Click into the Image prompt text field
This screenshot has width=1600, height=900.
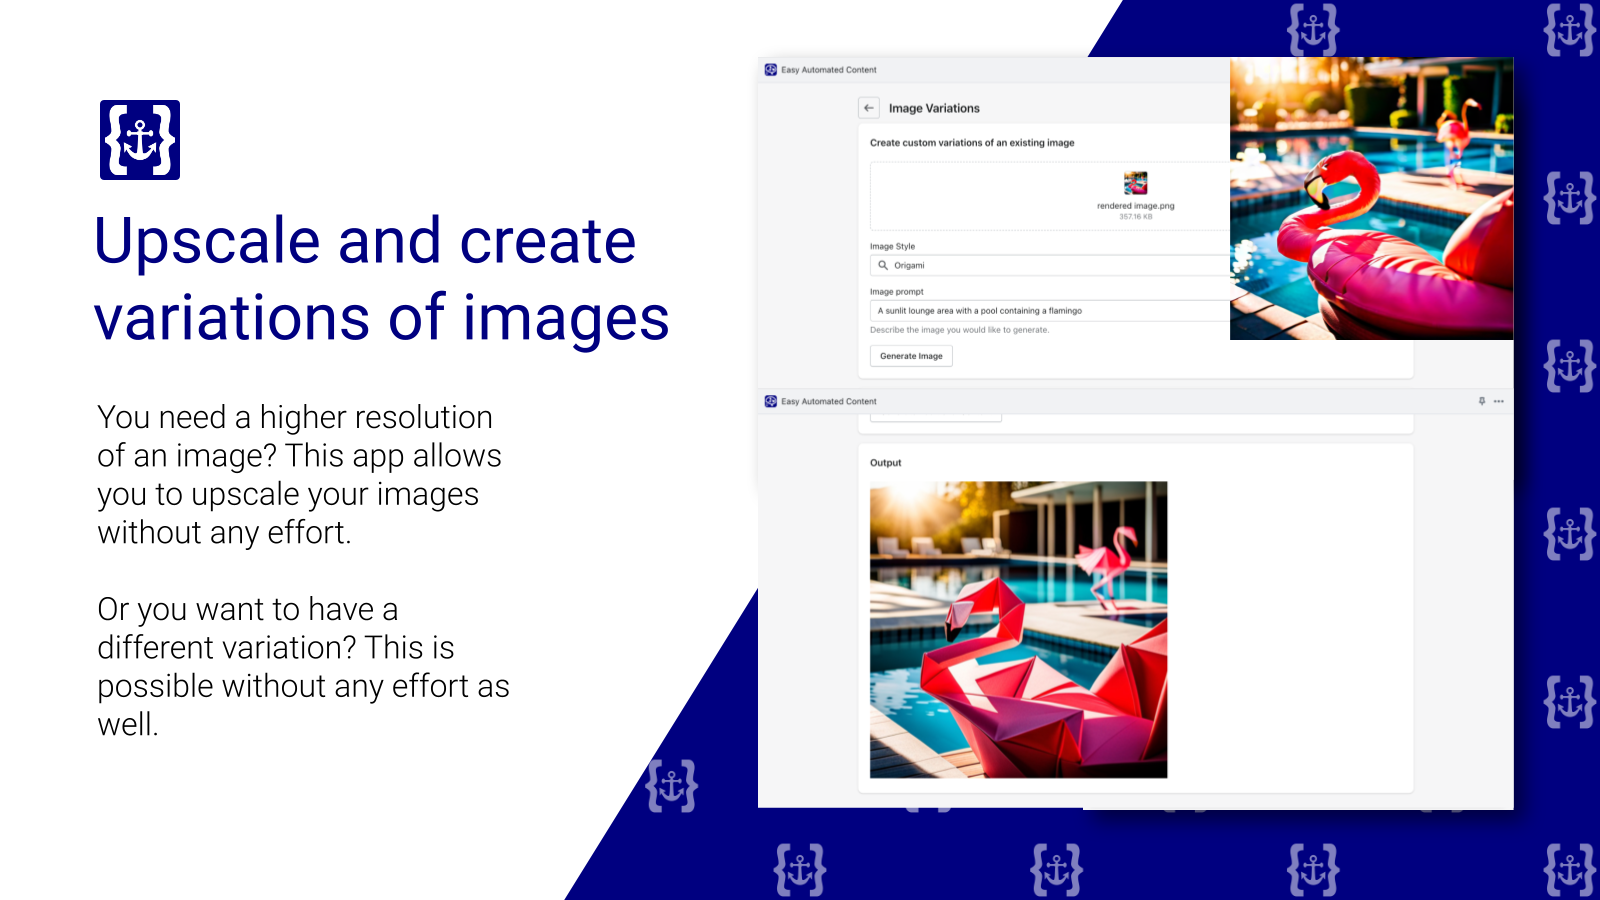[x=1050, y=311]
